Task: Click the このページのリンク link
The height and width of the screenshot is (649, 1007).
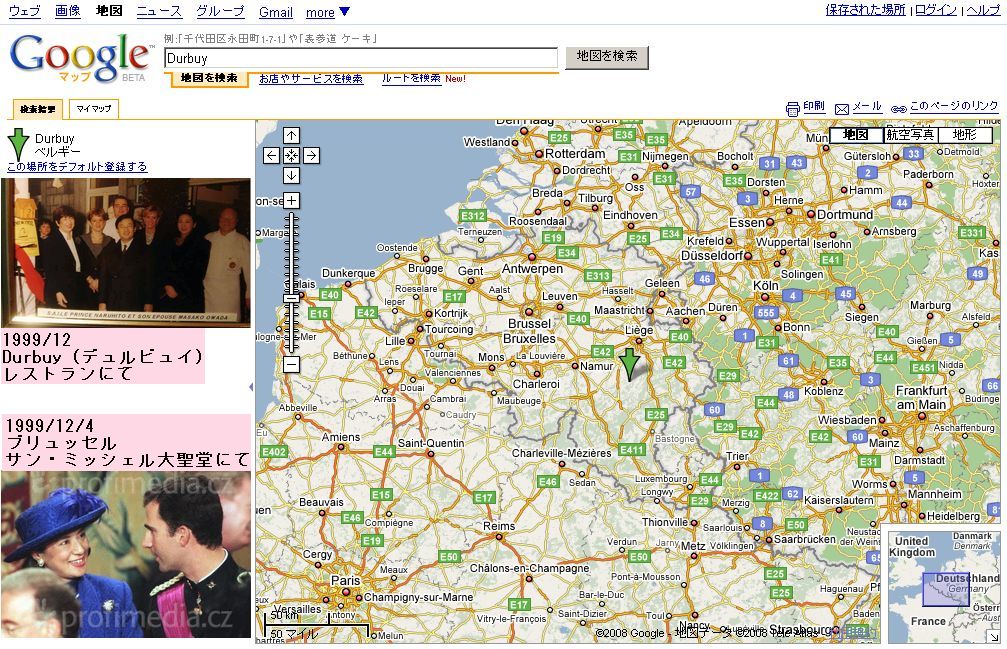Action: tap(954, 106)
